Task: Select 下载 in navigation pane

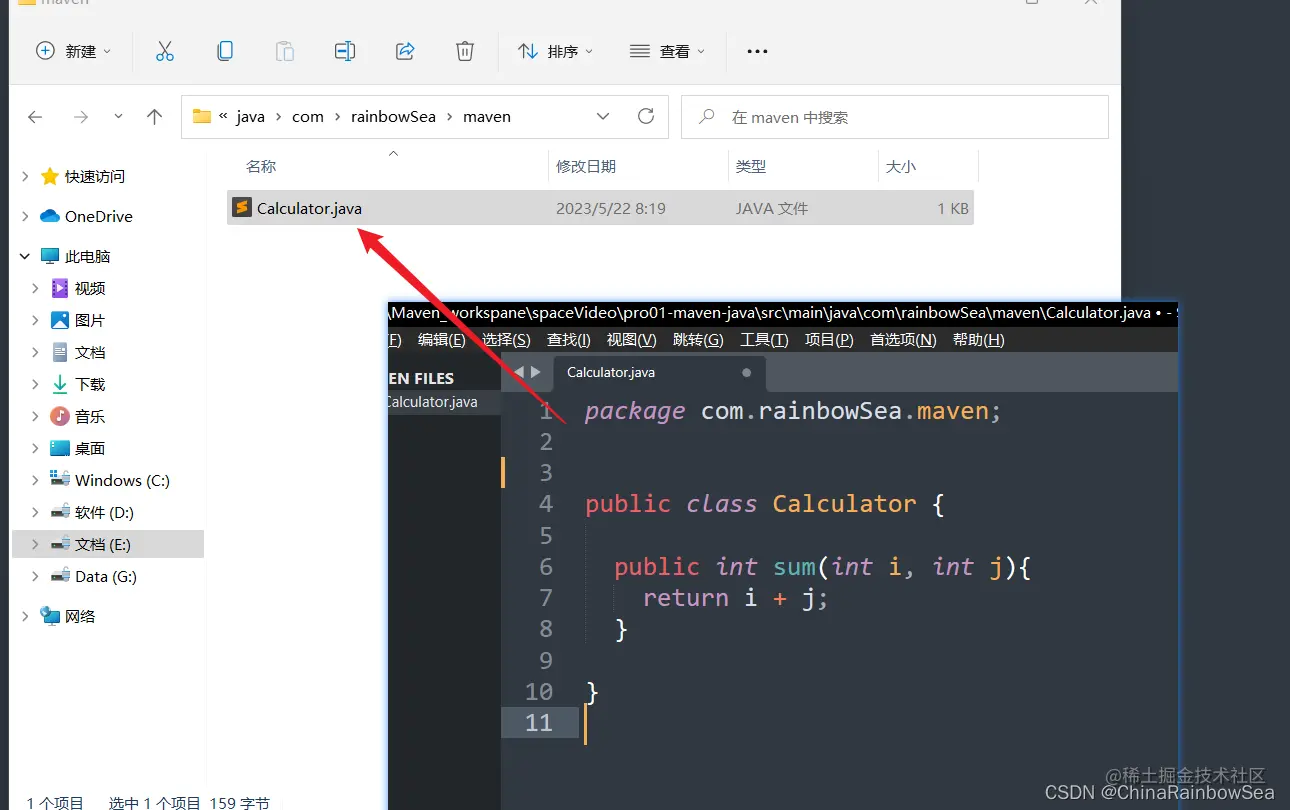Action: 90,384
